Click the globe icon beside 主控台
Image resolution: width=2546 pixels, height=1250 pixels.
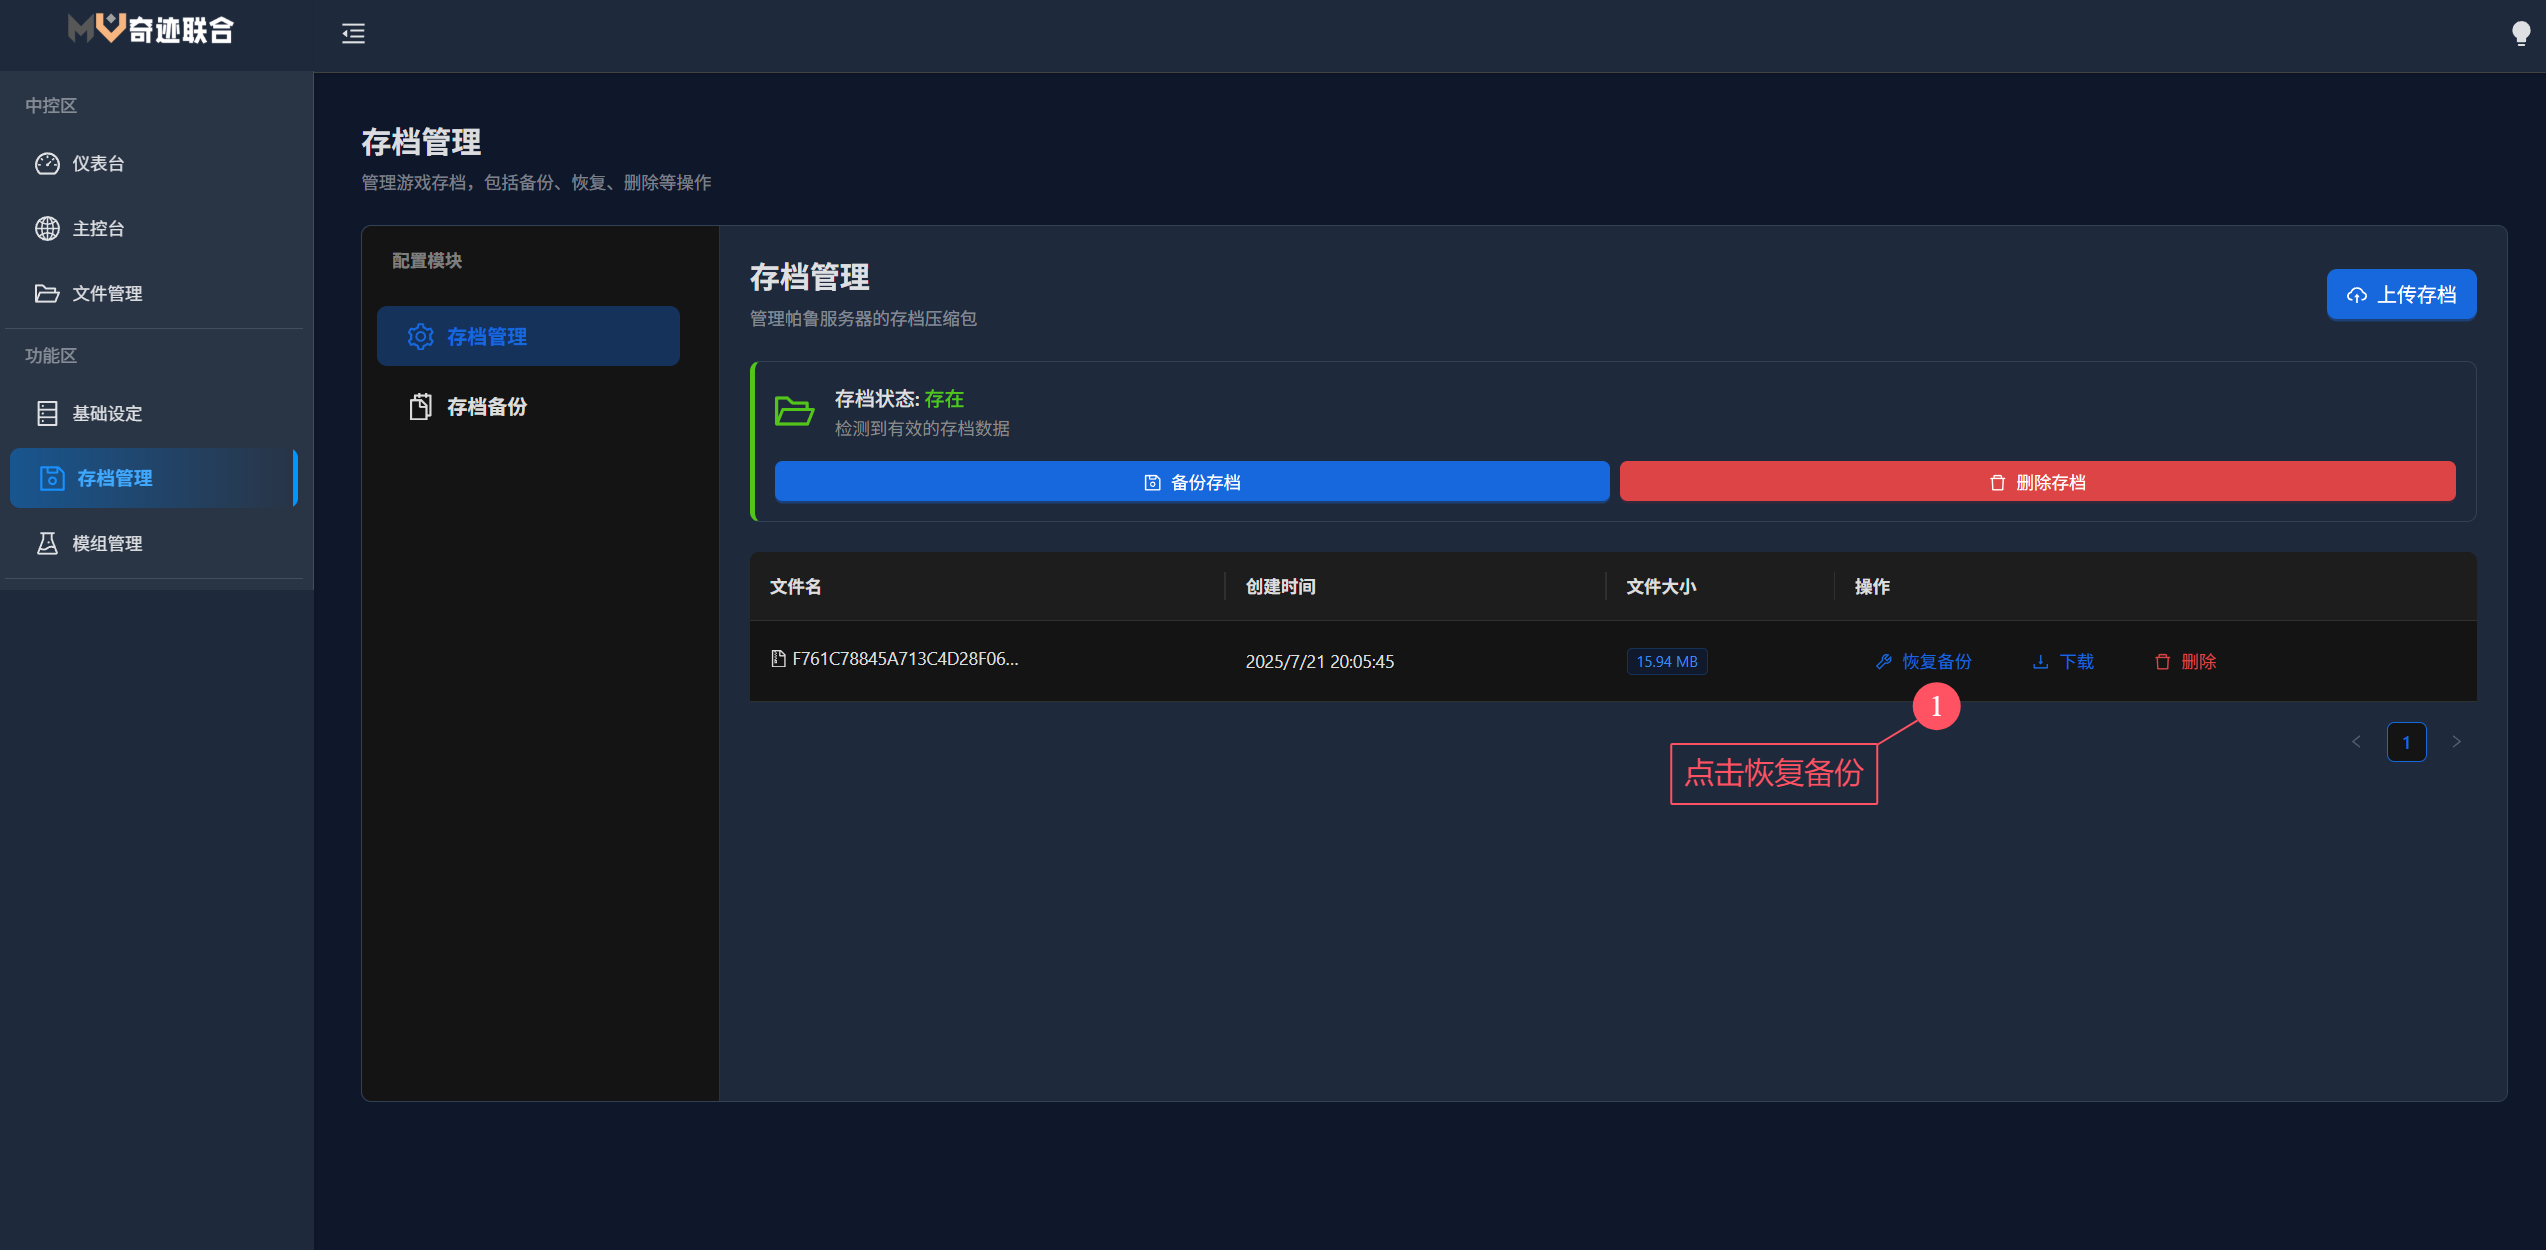click(47, 229)
